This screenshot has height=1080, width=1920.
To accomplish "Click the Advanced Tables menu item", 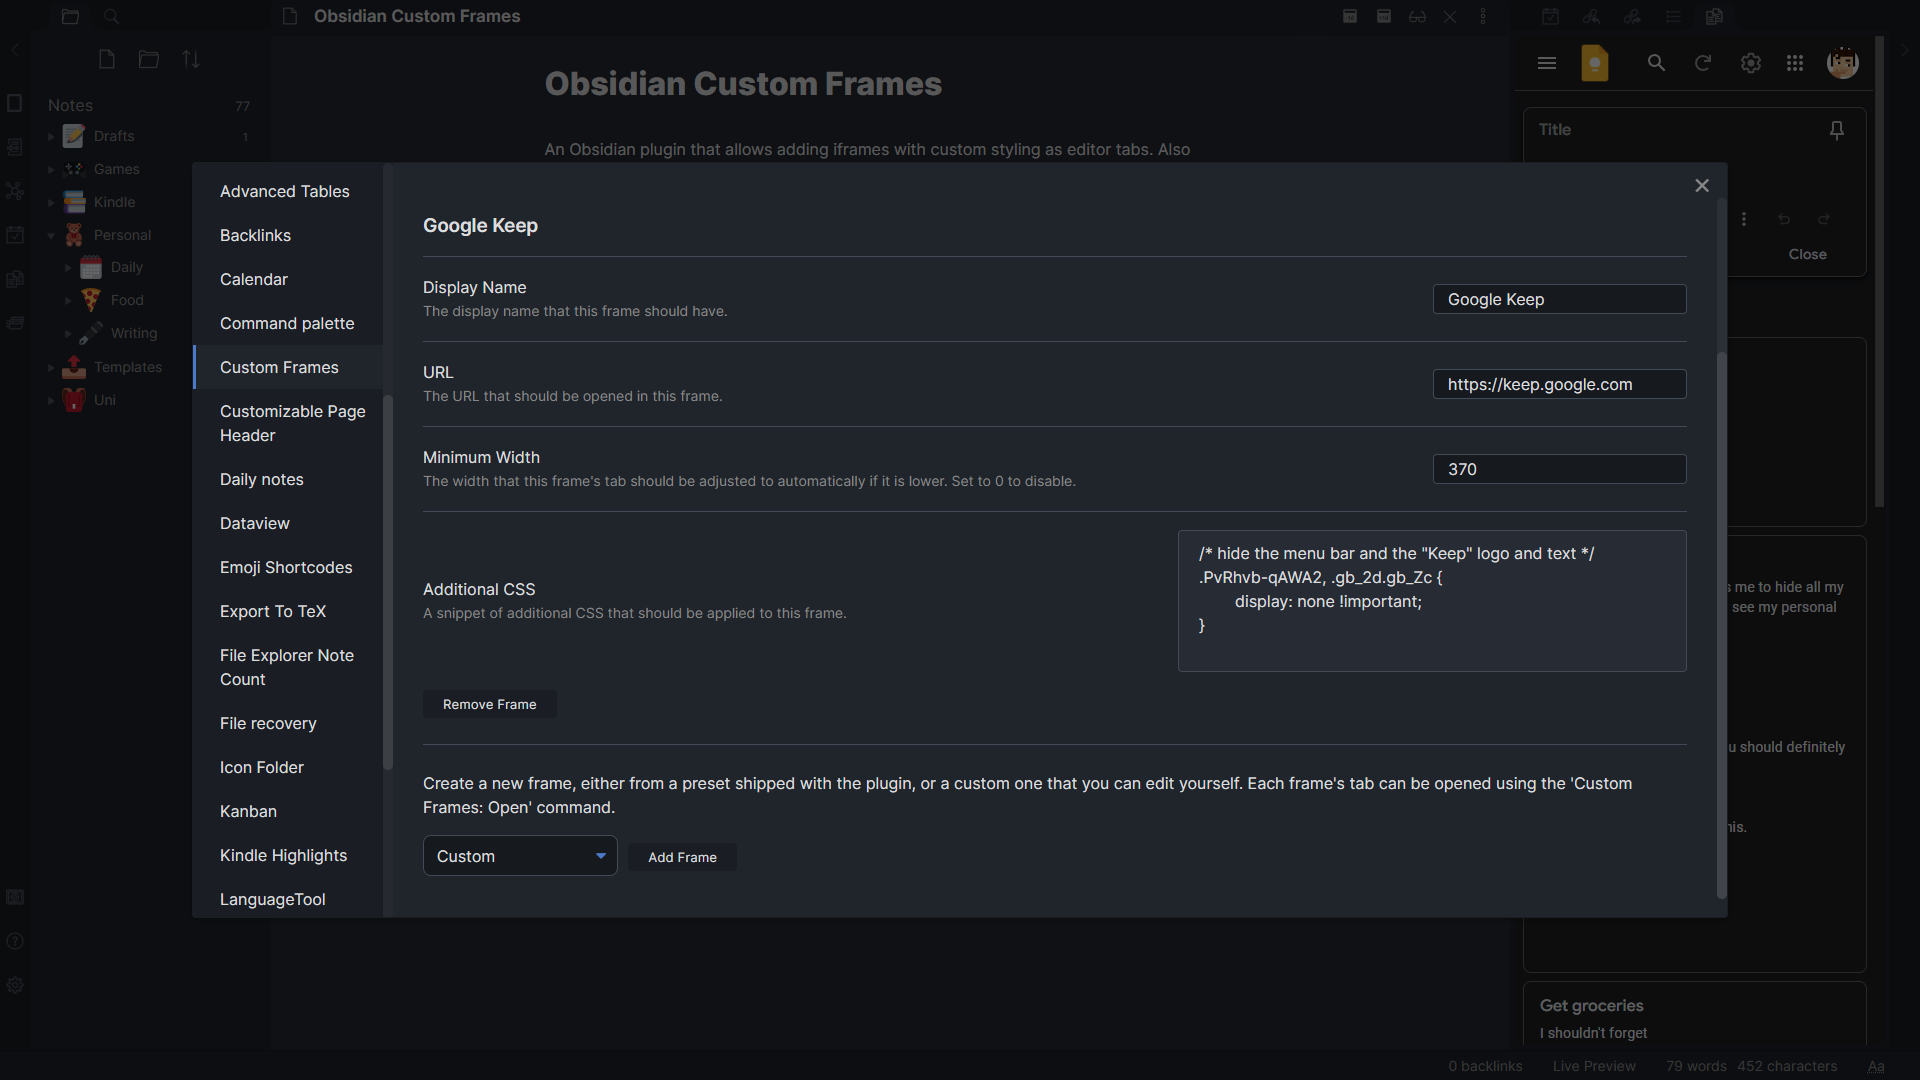I will (x=285, y=190).
